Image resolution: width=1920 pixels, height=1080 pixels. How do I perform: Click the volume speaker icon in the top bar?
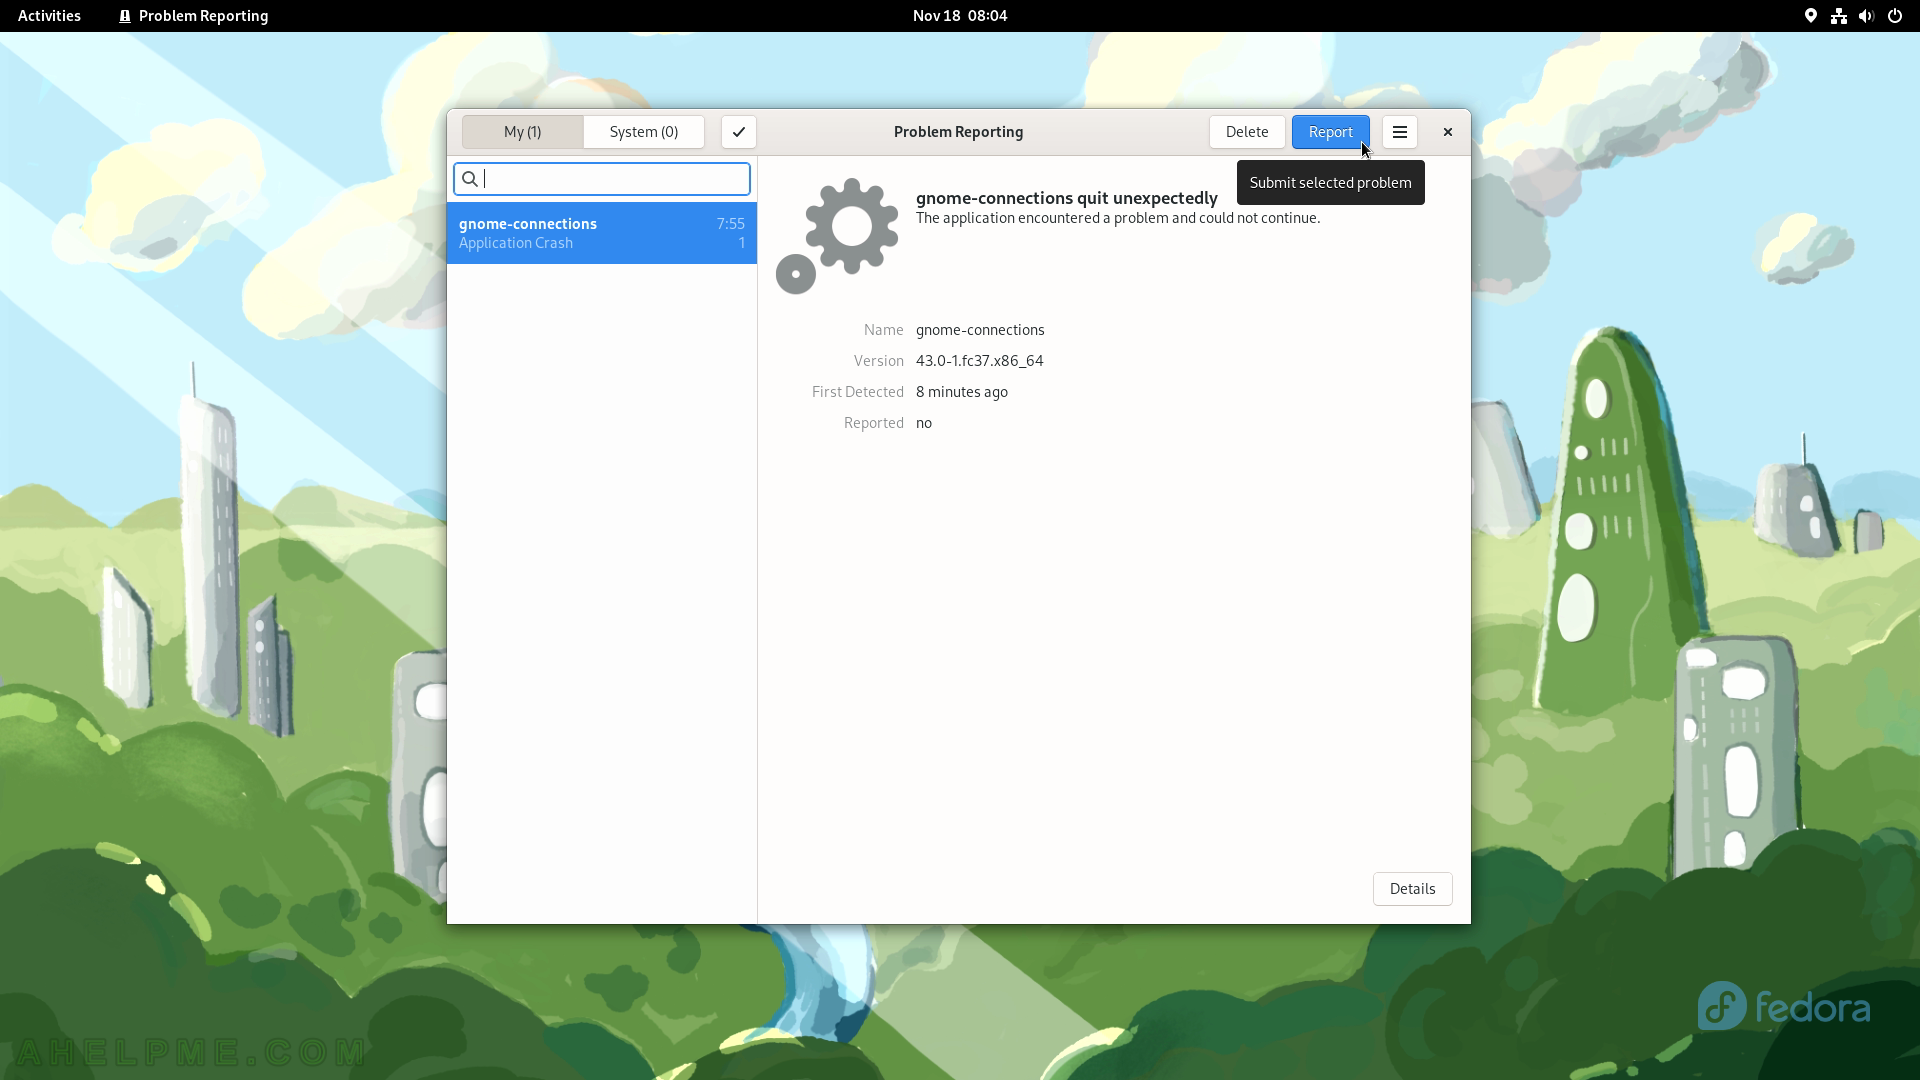[x=1866, y=16]
